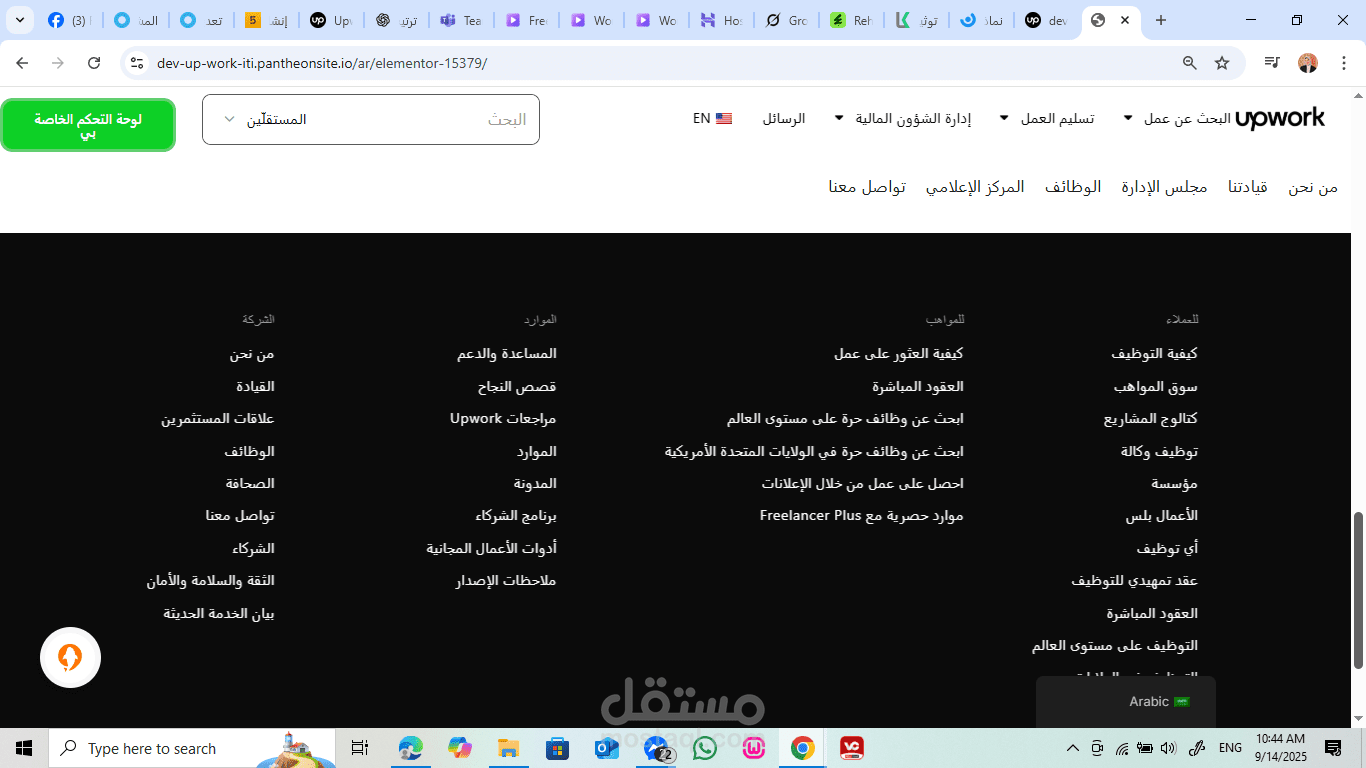Click the Windows taskbar search box
The width and height of the screenshot is (1366, 768).
192,748
